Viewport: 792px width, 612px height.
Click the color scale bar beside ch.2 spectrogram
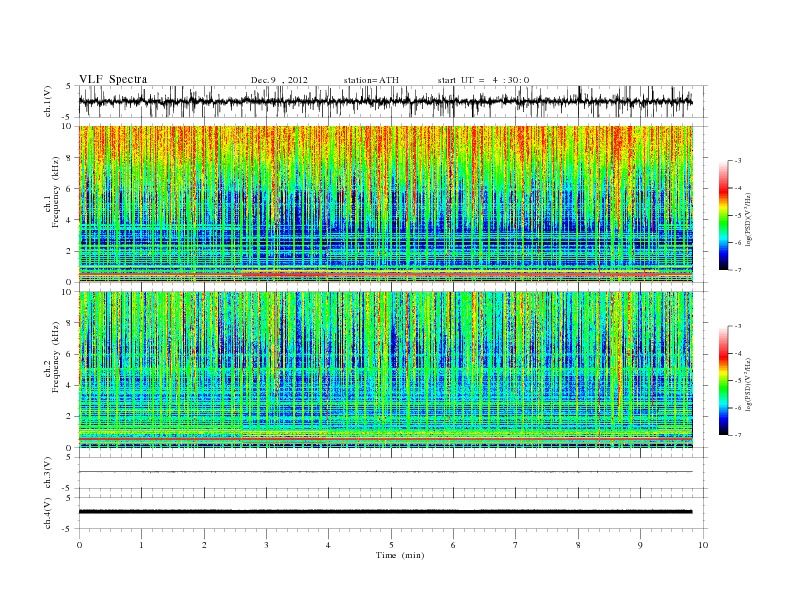(724, 381)
